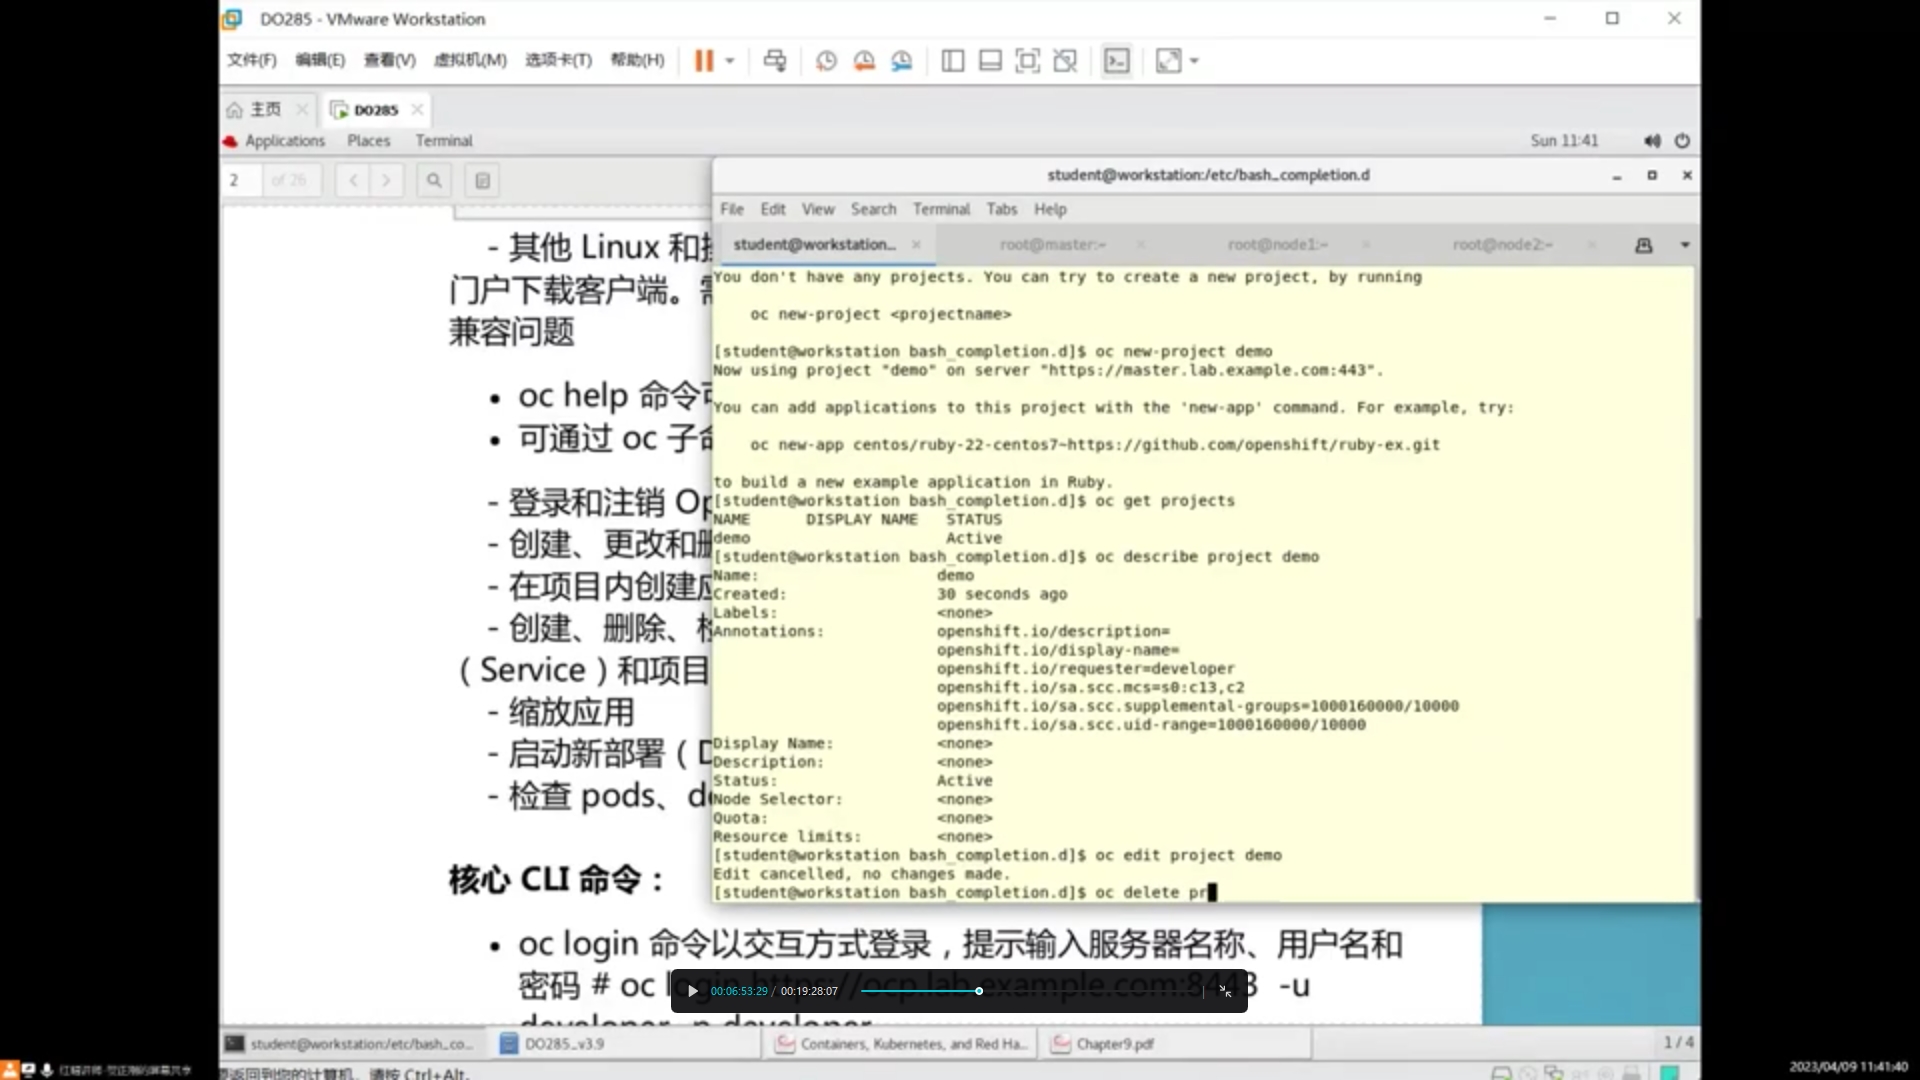Click the 1/4 workspace switcher

pos(1679,1043)
